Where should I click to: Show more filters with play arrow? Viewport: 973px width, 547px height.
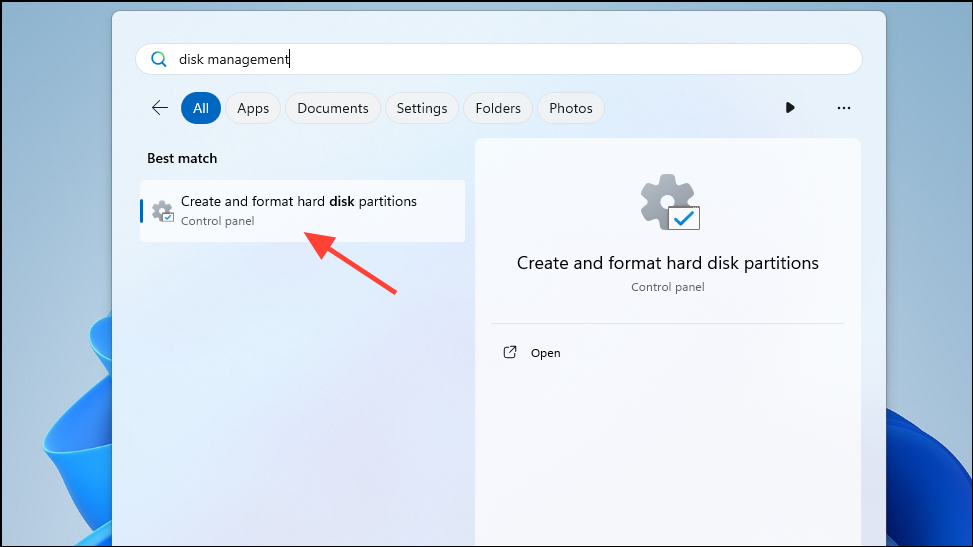coord(790,107)
